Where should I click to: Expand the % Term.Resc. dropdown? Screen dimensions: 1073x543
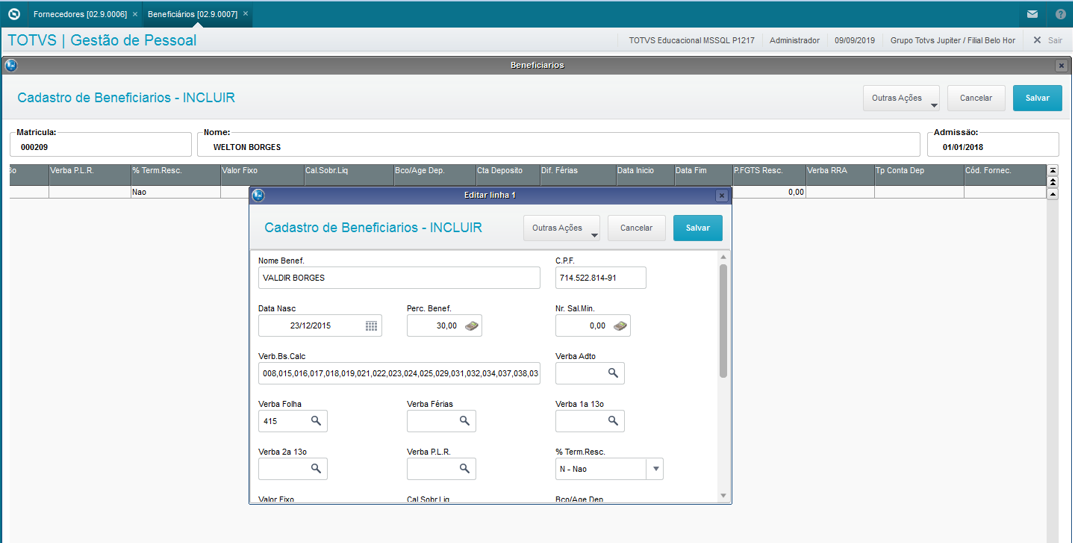click(655, 469)
